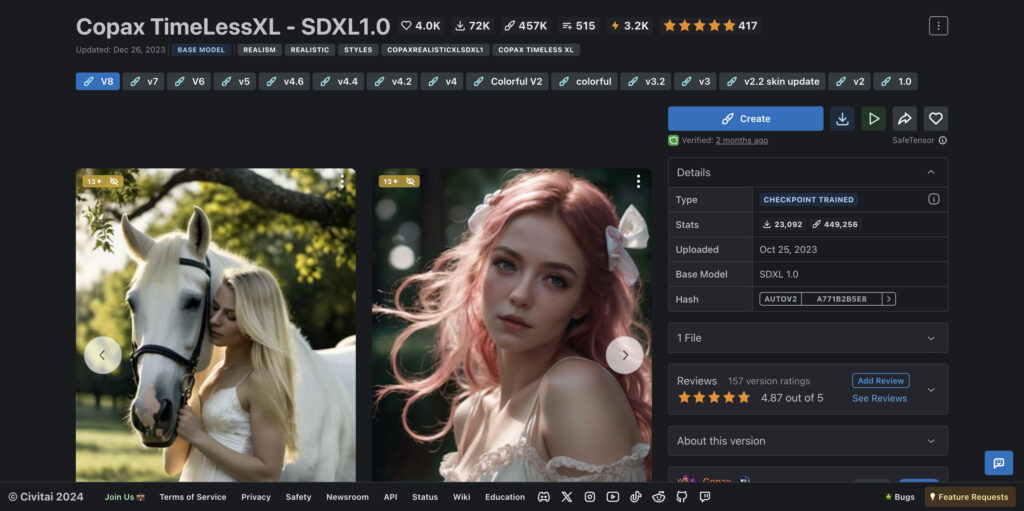Open the Newsroom footer link
Image resolution: width=1024 pixels, height=511 pixels.
tap(347, 497)
